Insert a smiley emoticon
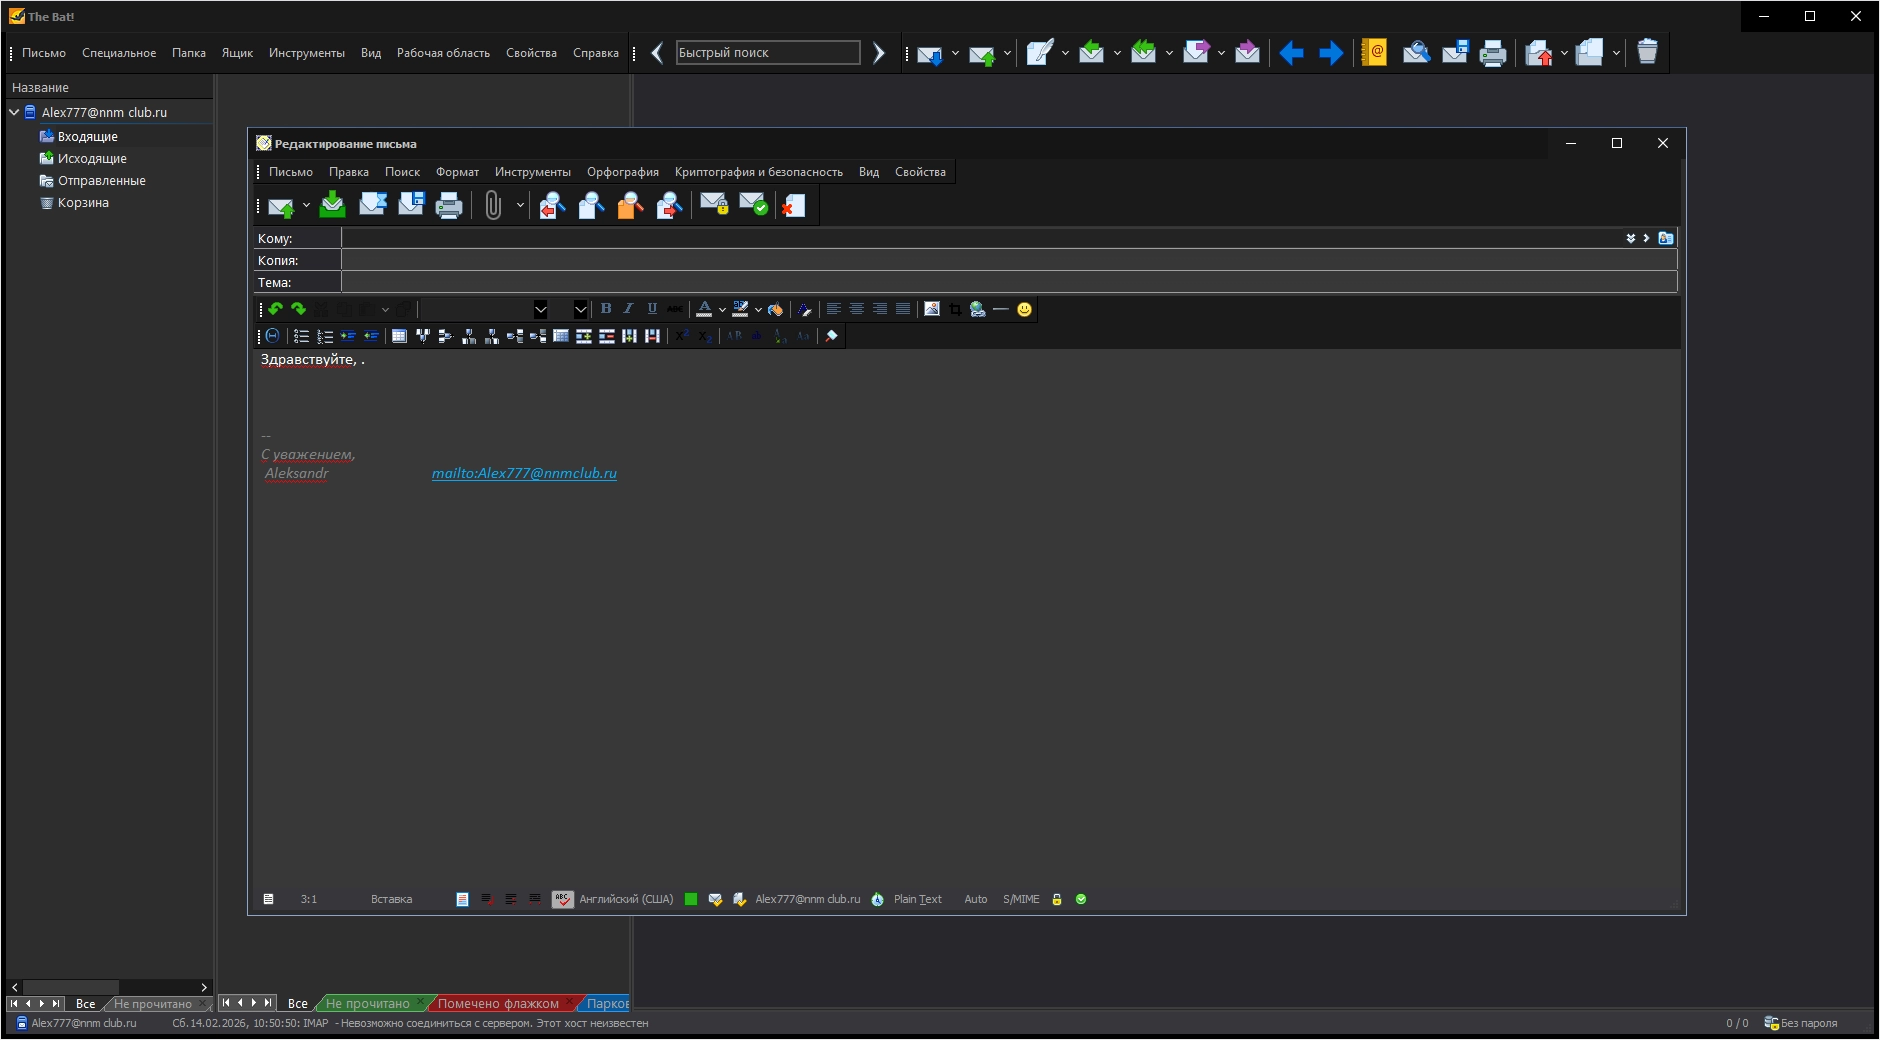Viewport: 1880px width, 1040px height. click(1024, 310)
